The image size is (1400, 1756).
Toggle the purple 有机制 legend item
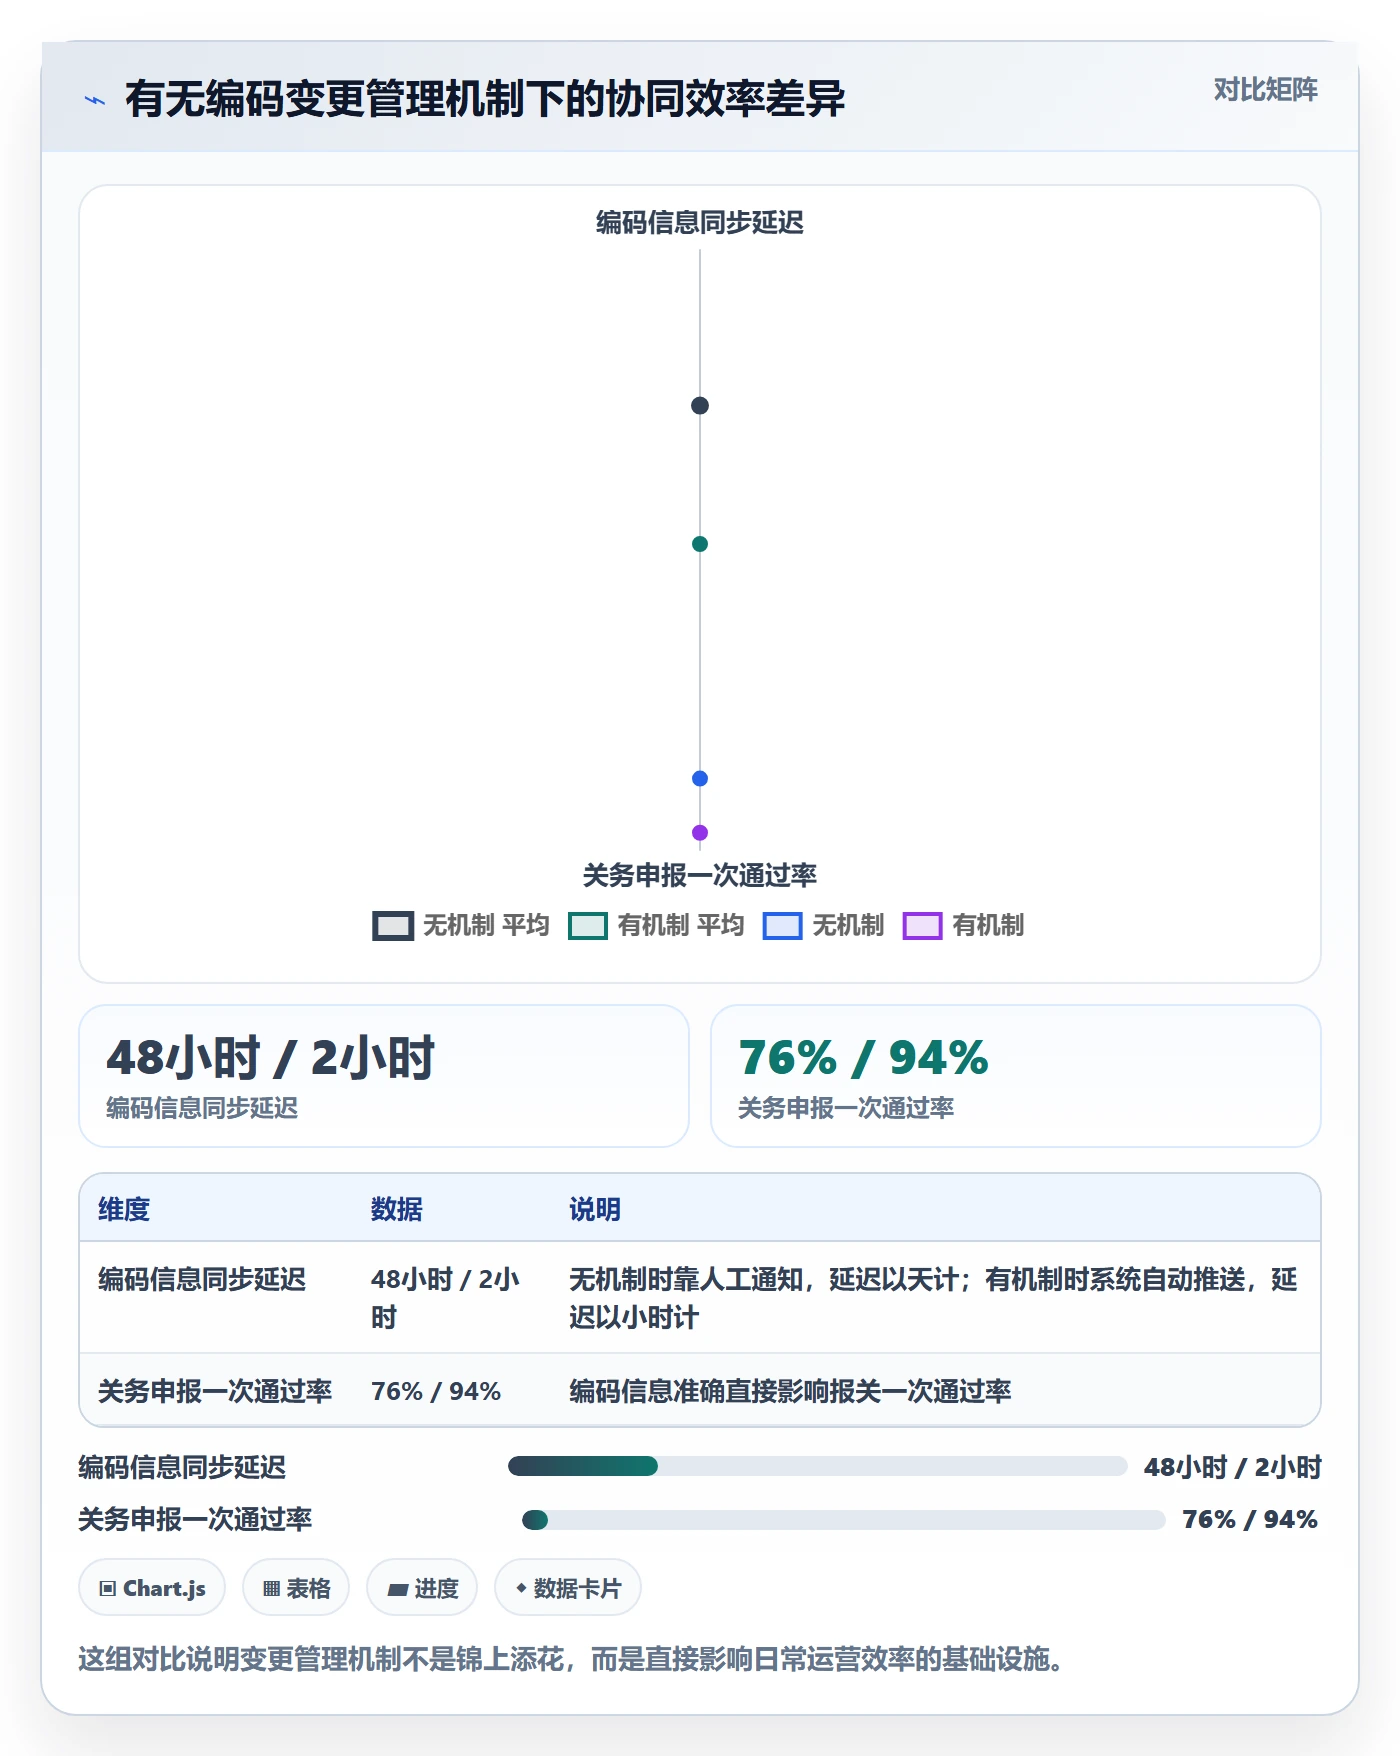pyautogui.click(x=963, y=925)
